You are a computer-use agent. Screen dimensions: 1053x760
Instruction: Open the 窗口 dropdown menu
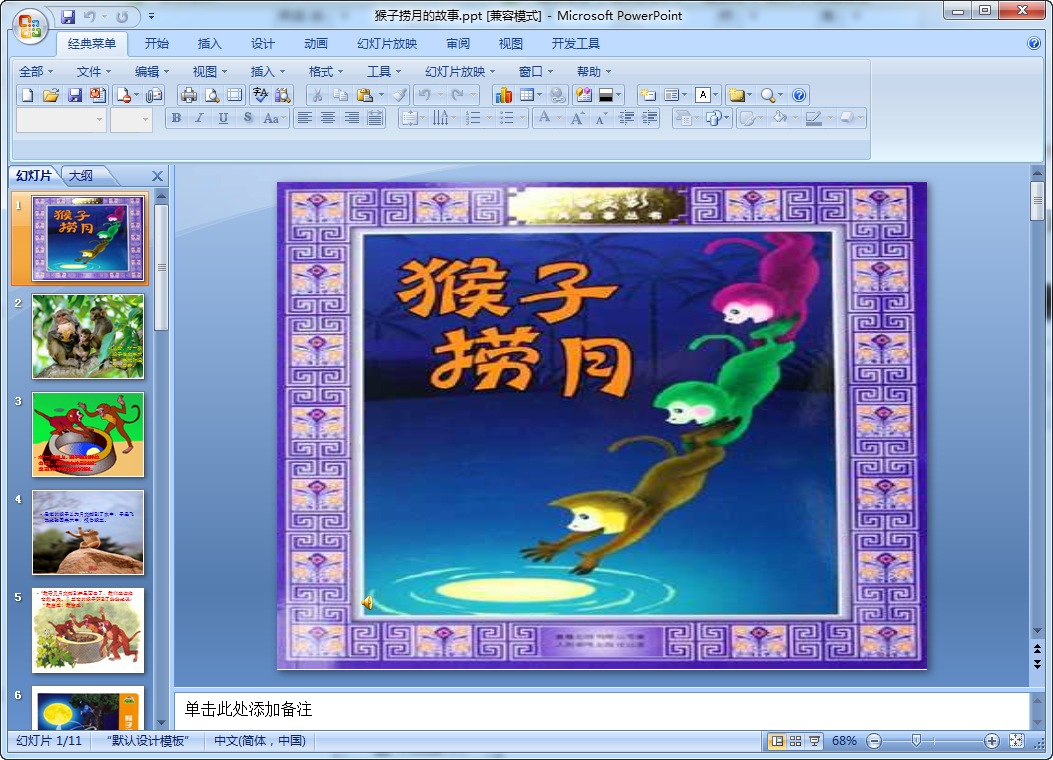coord(536,72)
